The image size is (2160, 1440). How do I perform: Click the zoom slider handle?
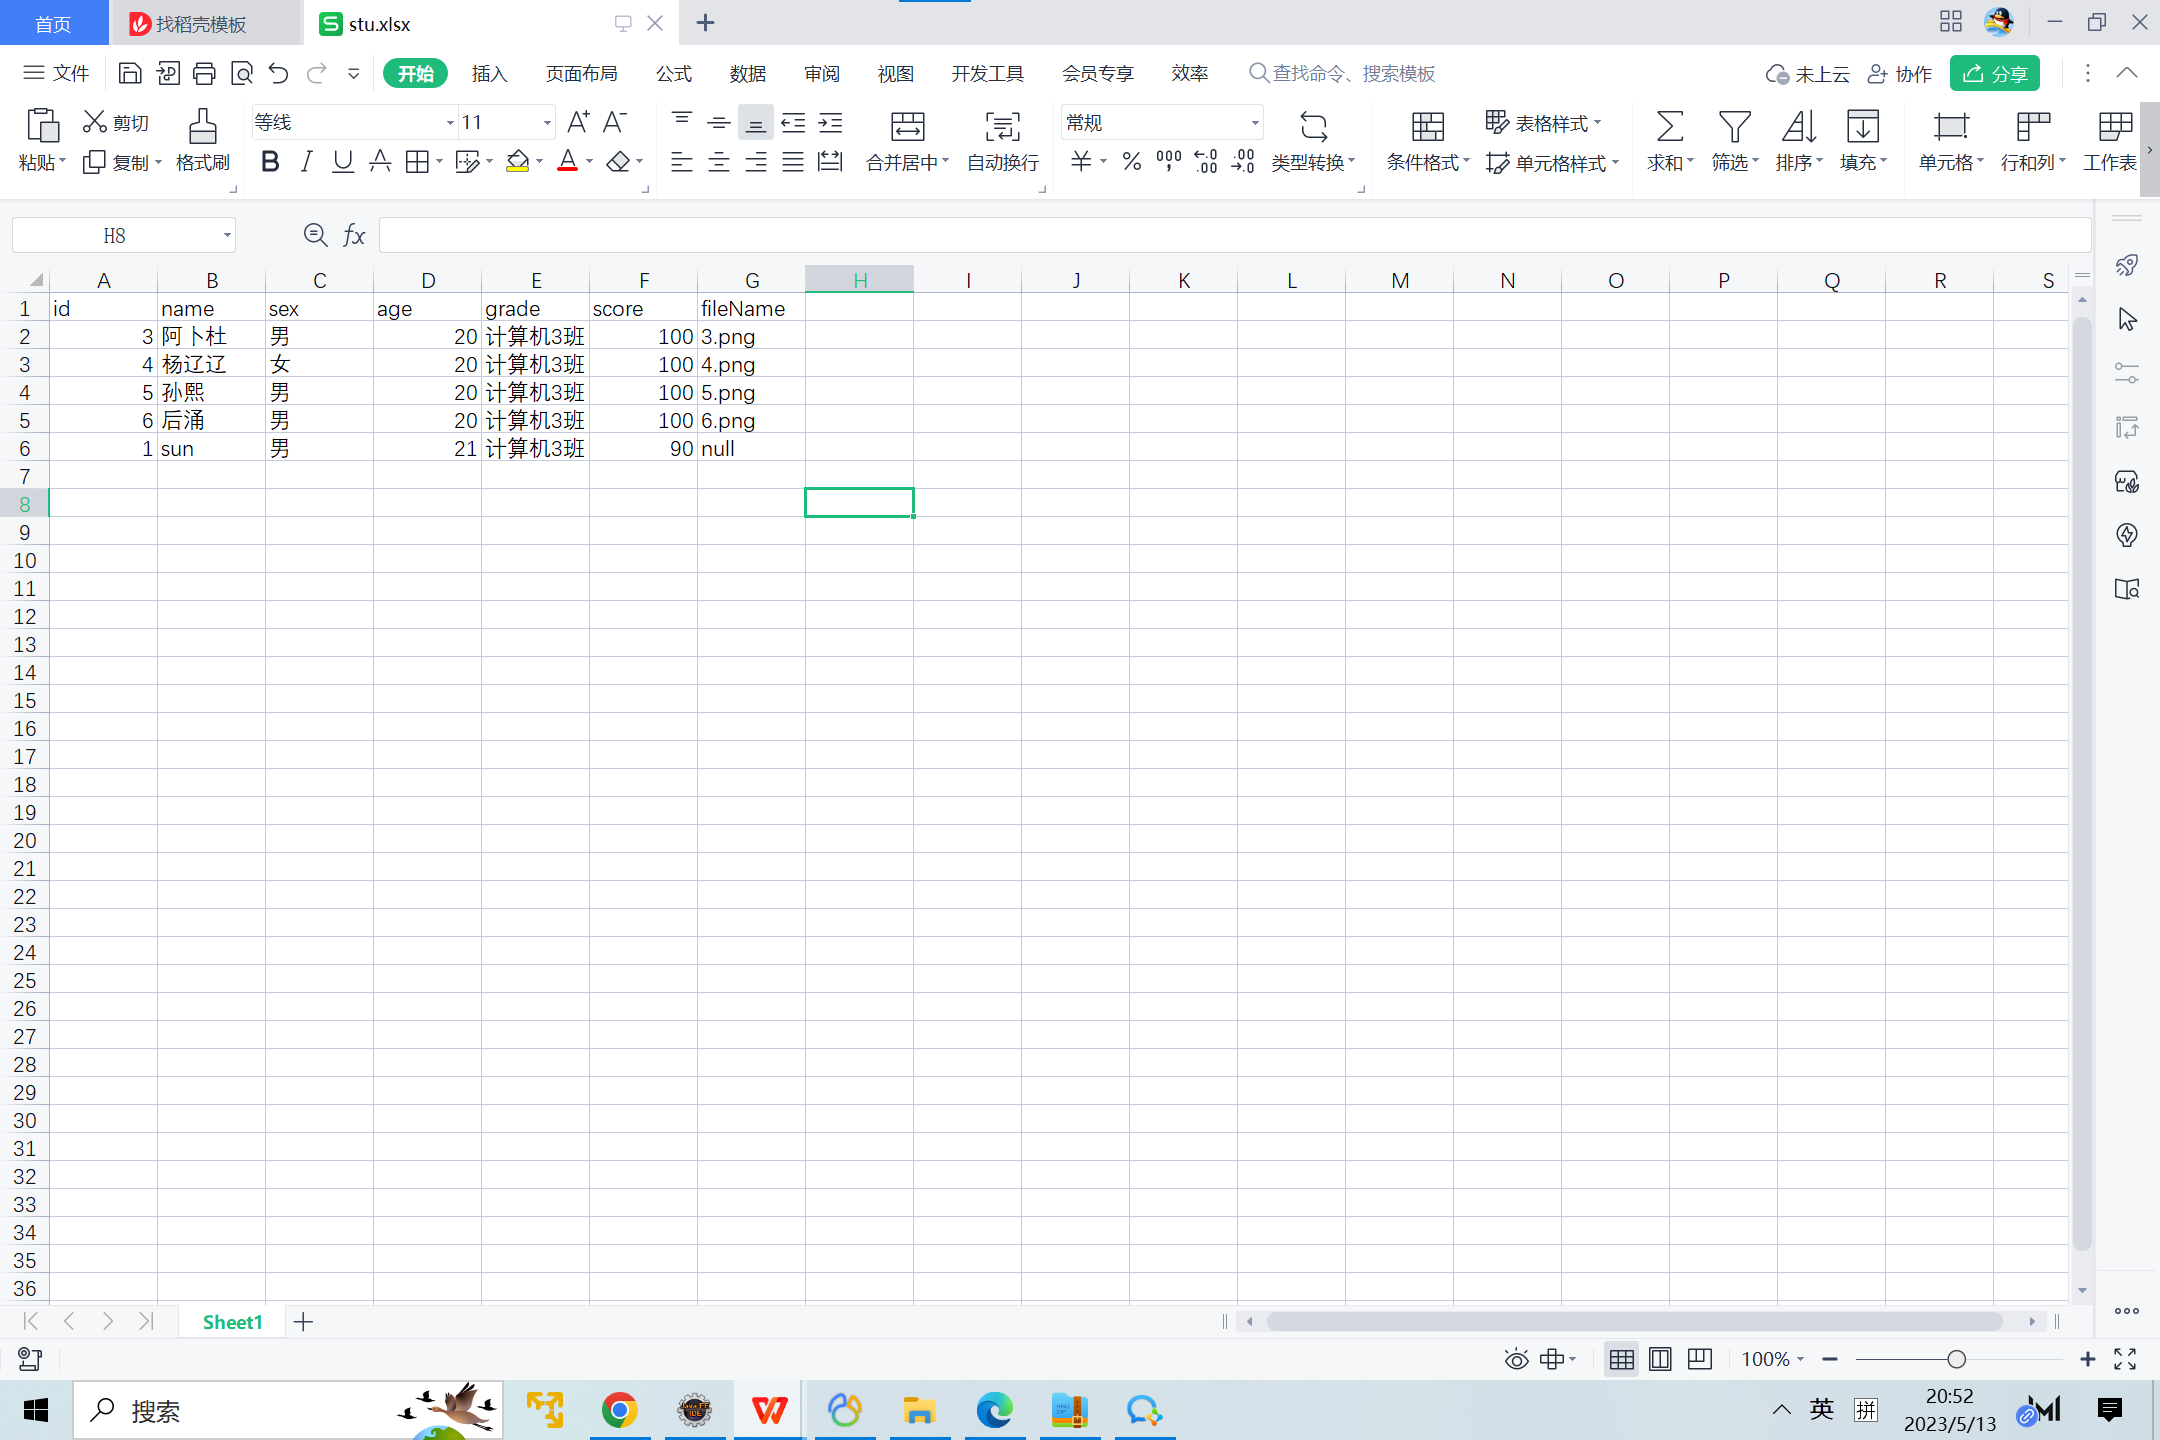point(1956,1359)
